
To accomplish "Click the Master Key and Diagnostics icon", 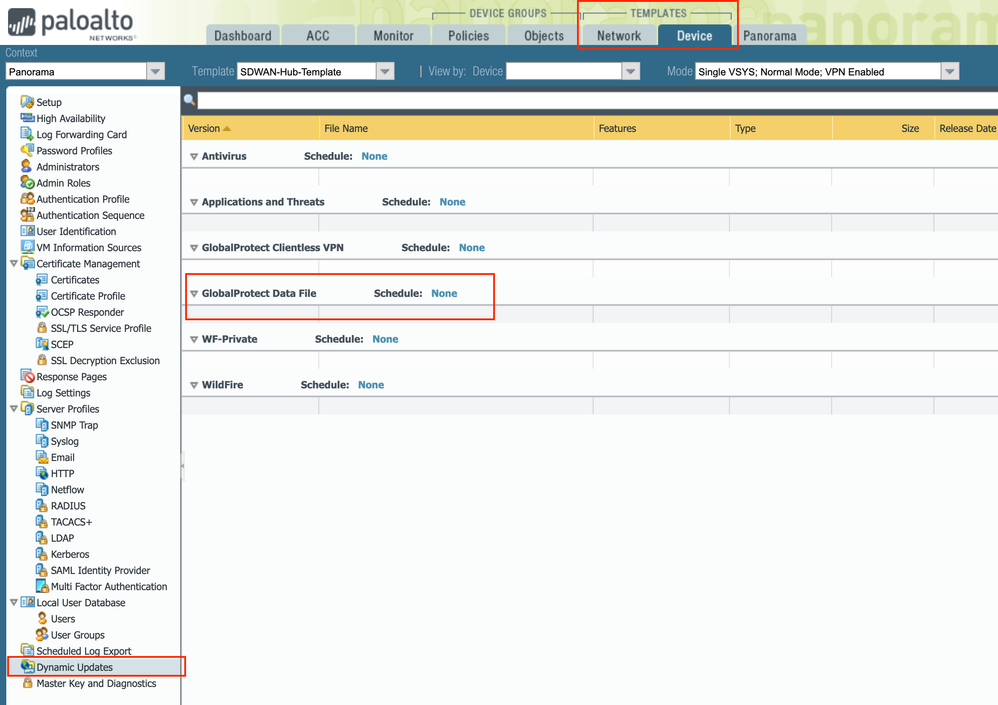I will (27, 684).
